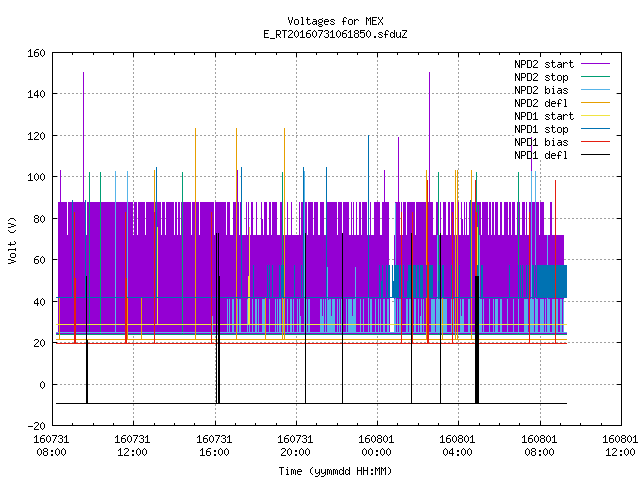Screen dimensions: 640x480
Task: Click the NPD2 bias legend label
Action: (541, 90)
